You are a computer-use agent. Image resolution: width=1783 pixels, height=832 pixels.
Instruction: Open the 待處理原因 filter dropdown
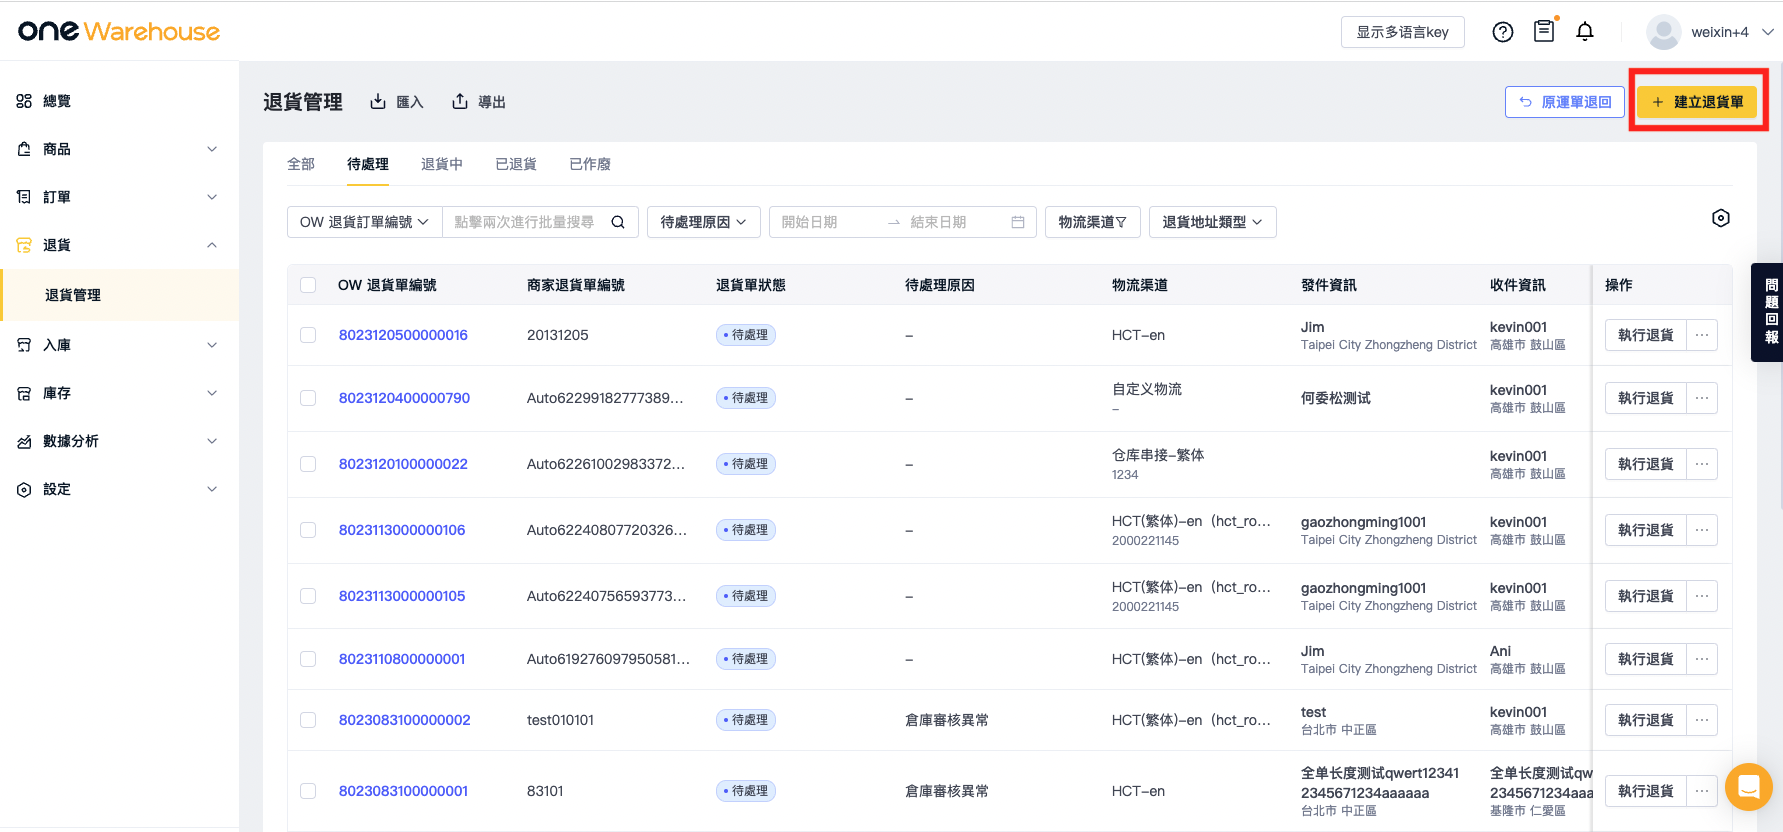(x=704, y=222)
